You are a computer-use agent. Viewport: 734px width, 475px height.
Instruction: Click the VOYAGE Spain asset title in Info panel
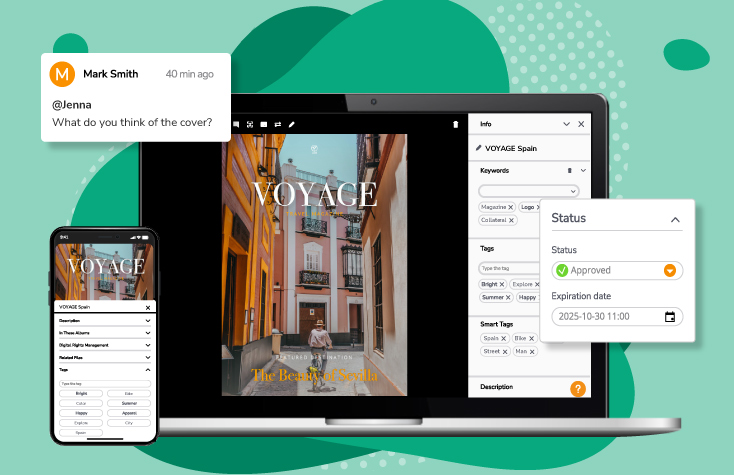coord(511,148)
